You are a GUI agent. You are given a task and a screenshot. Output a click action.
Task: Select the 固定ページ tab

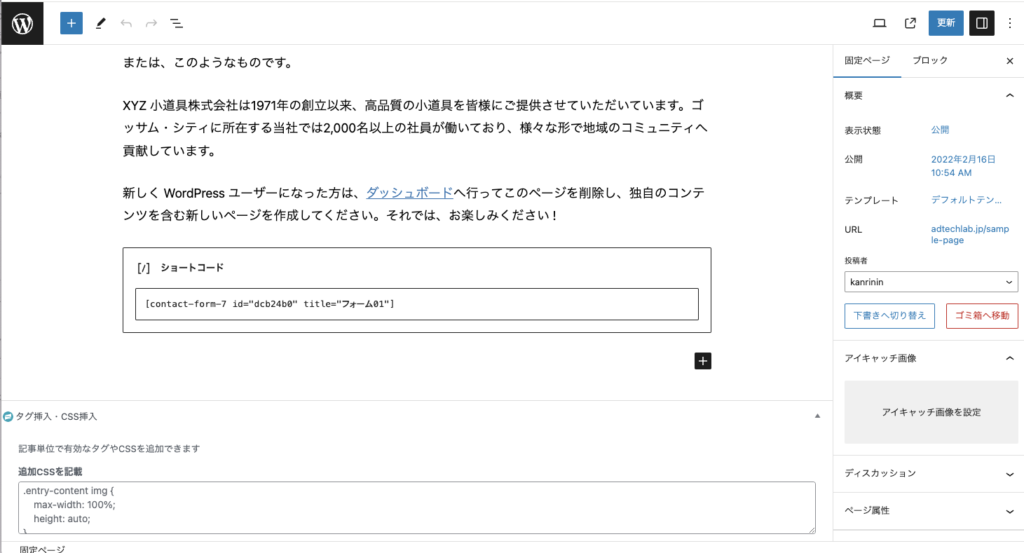[x=866, y=60]
